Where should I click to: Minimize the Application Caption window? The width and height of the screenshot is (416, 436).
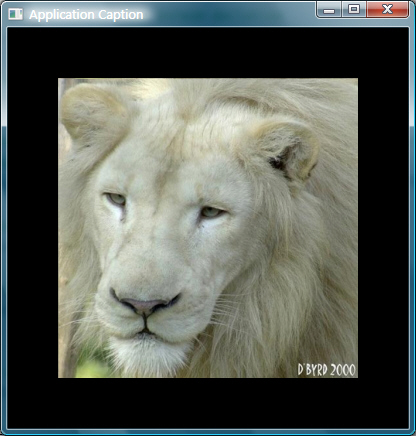(329, 9)
